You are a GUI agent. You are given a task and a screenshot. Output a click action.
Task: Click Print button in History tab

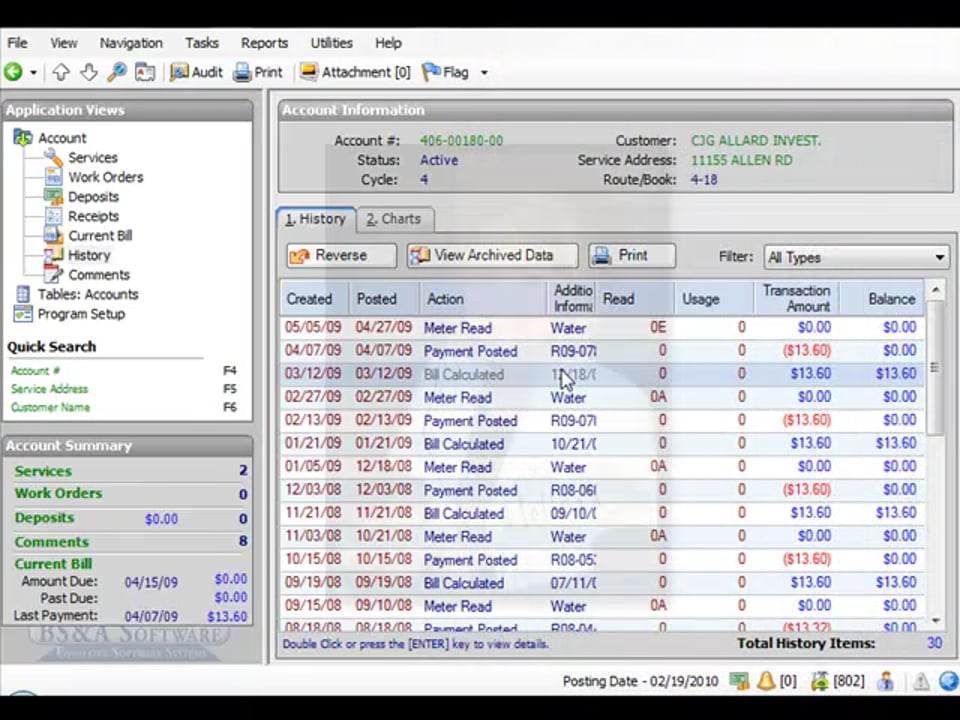pos(632,255)
